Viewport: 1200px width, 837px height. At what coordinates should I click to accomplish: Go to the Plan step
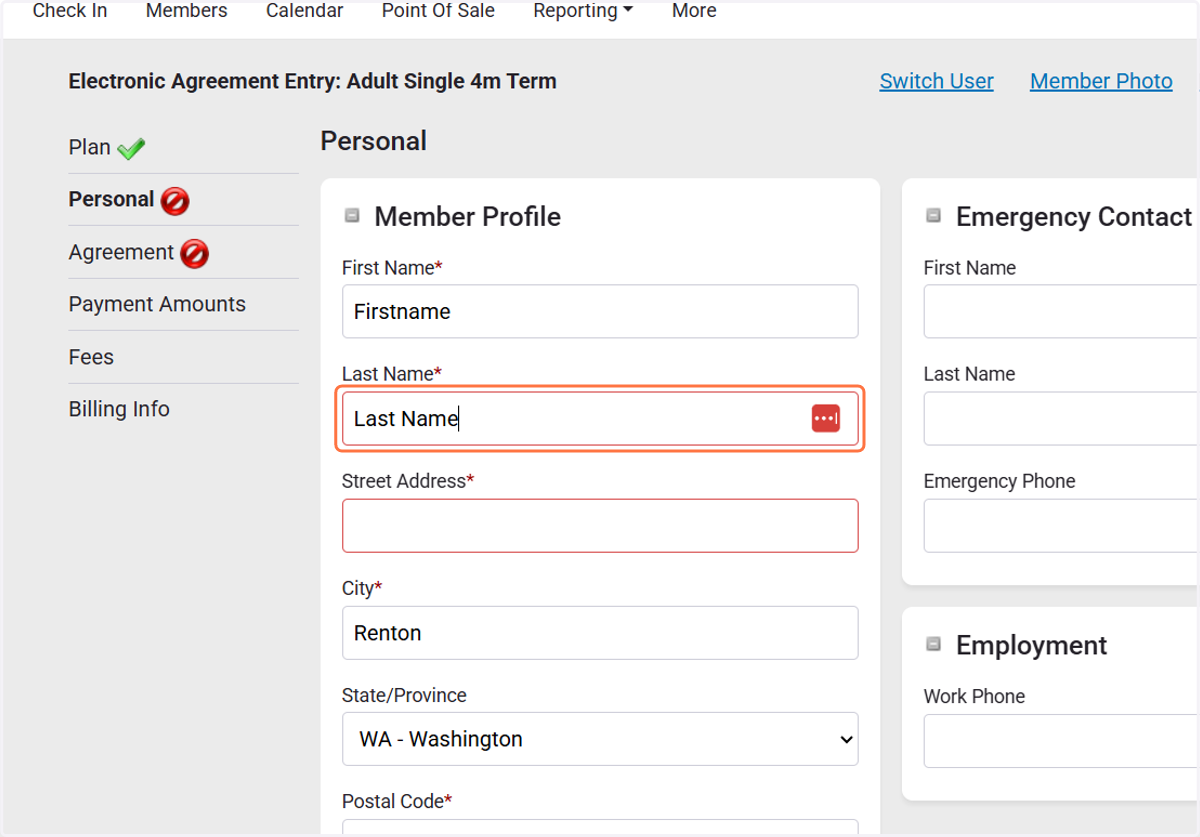click(89, 147)
